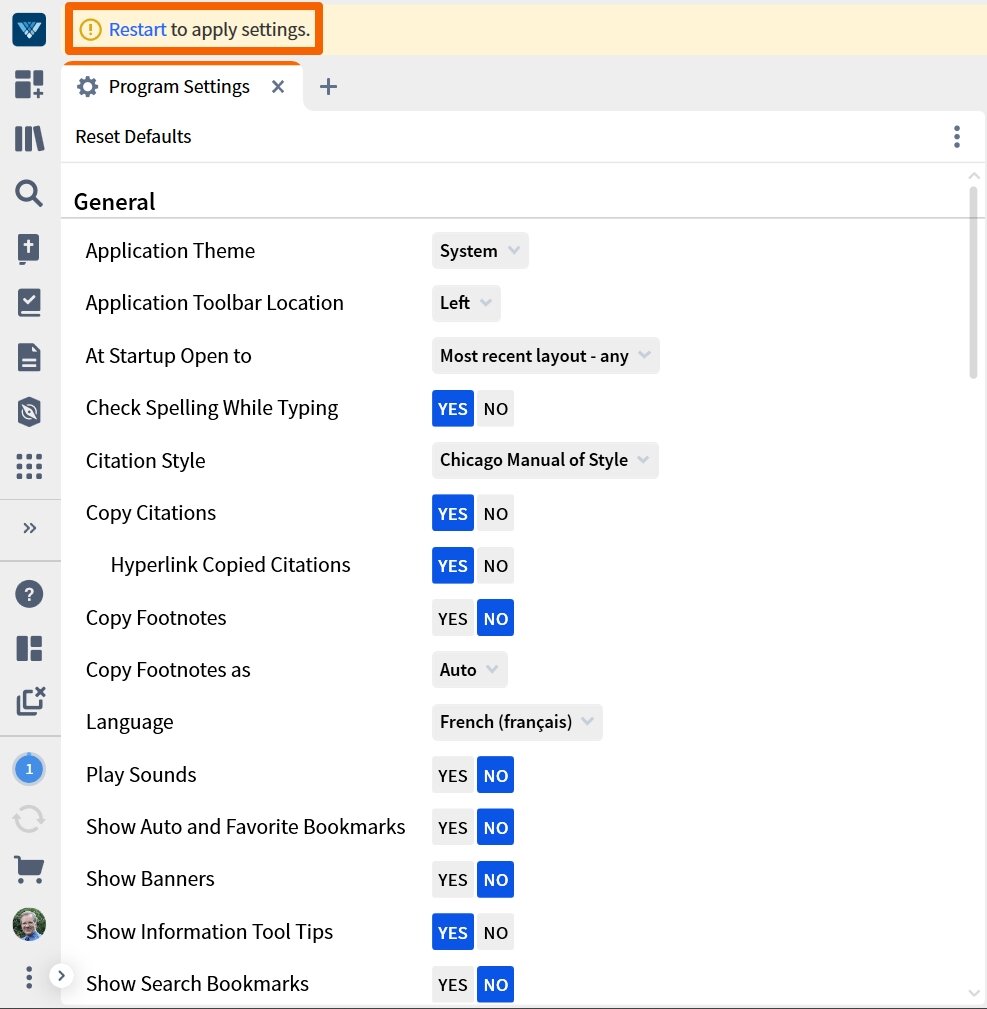The height and width of the screenshot is (1009, 987).
Task: Set Show Banners to NO
Action: (x=495, y=880)
